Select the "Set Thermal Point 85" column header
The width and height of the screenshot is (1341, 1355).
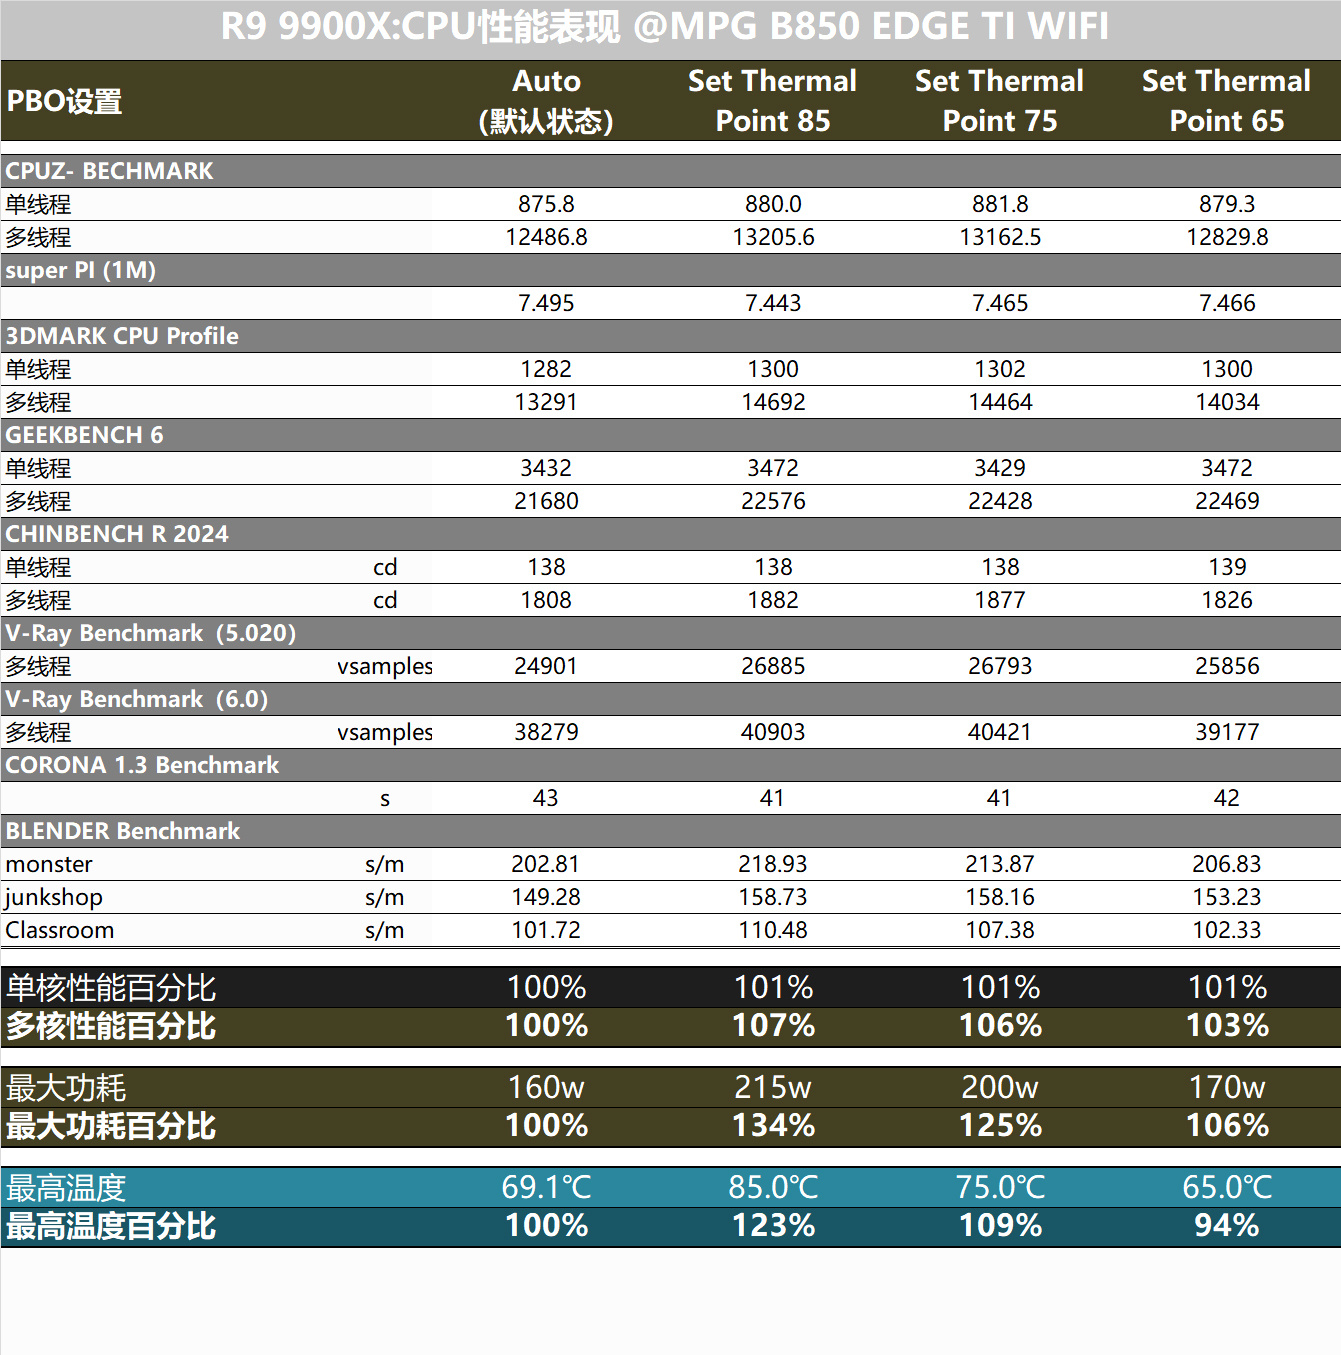coord(773,101)
